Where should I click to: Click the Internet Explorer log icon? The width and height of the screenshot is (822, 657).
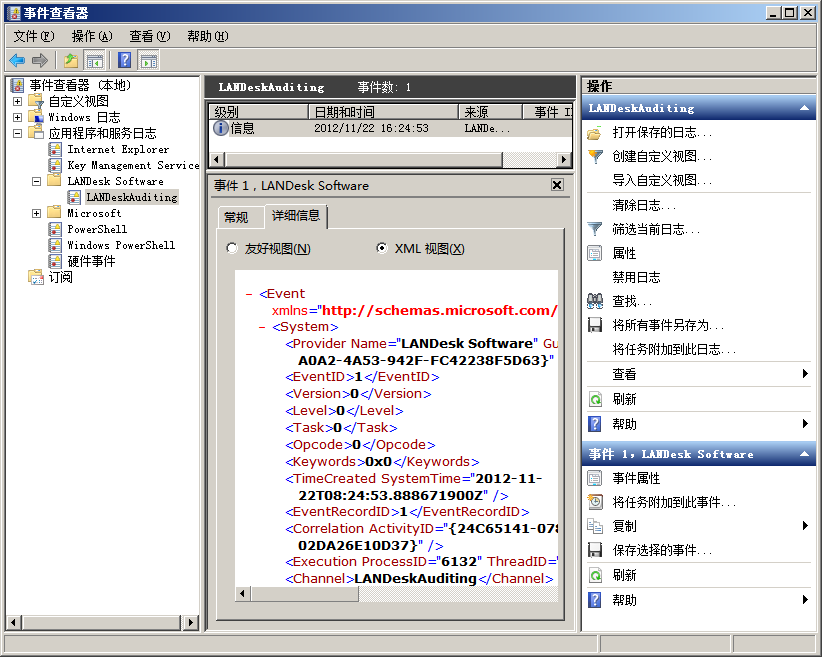(x=55, y=149)
